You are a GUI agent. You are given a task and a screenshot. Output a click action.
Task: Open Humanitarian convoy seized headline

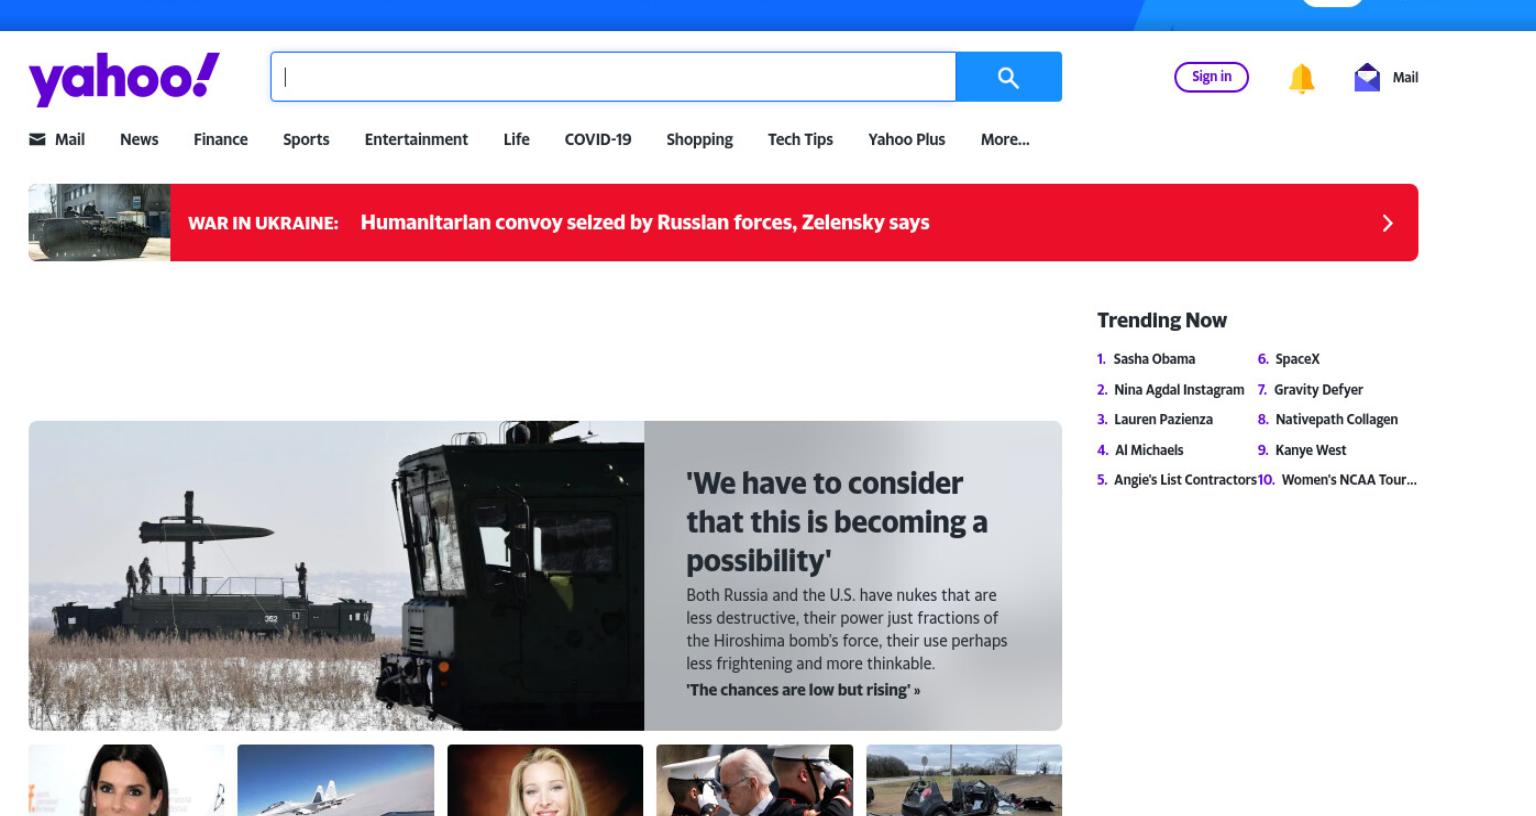(645, 222)
